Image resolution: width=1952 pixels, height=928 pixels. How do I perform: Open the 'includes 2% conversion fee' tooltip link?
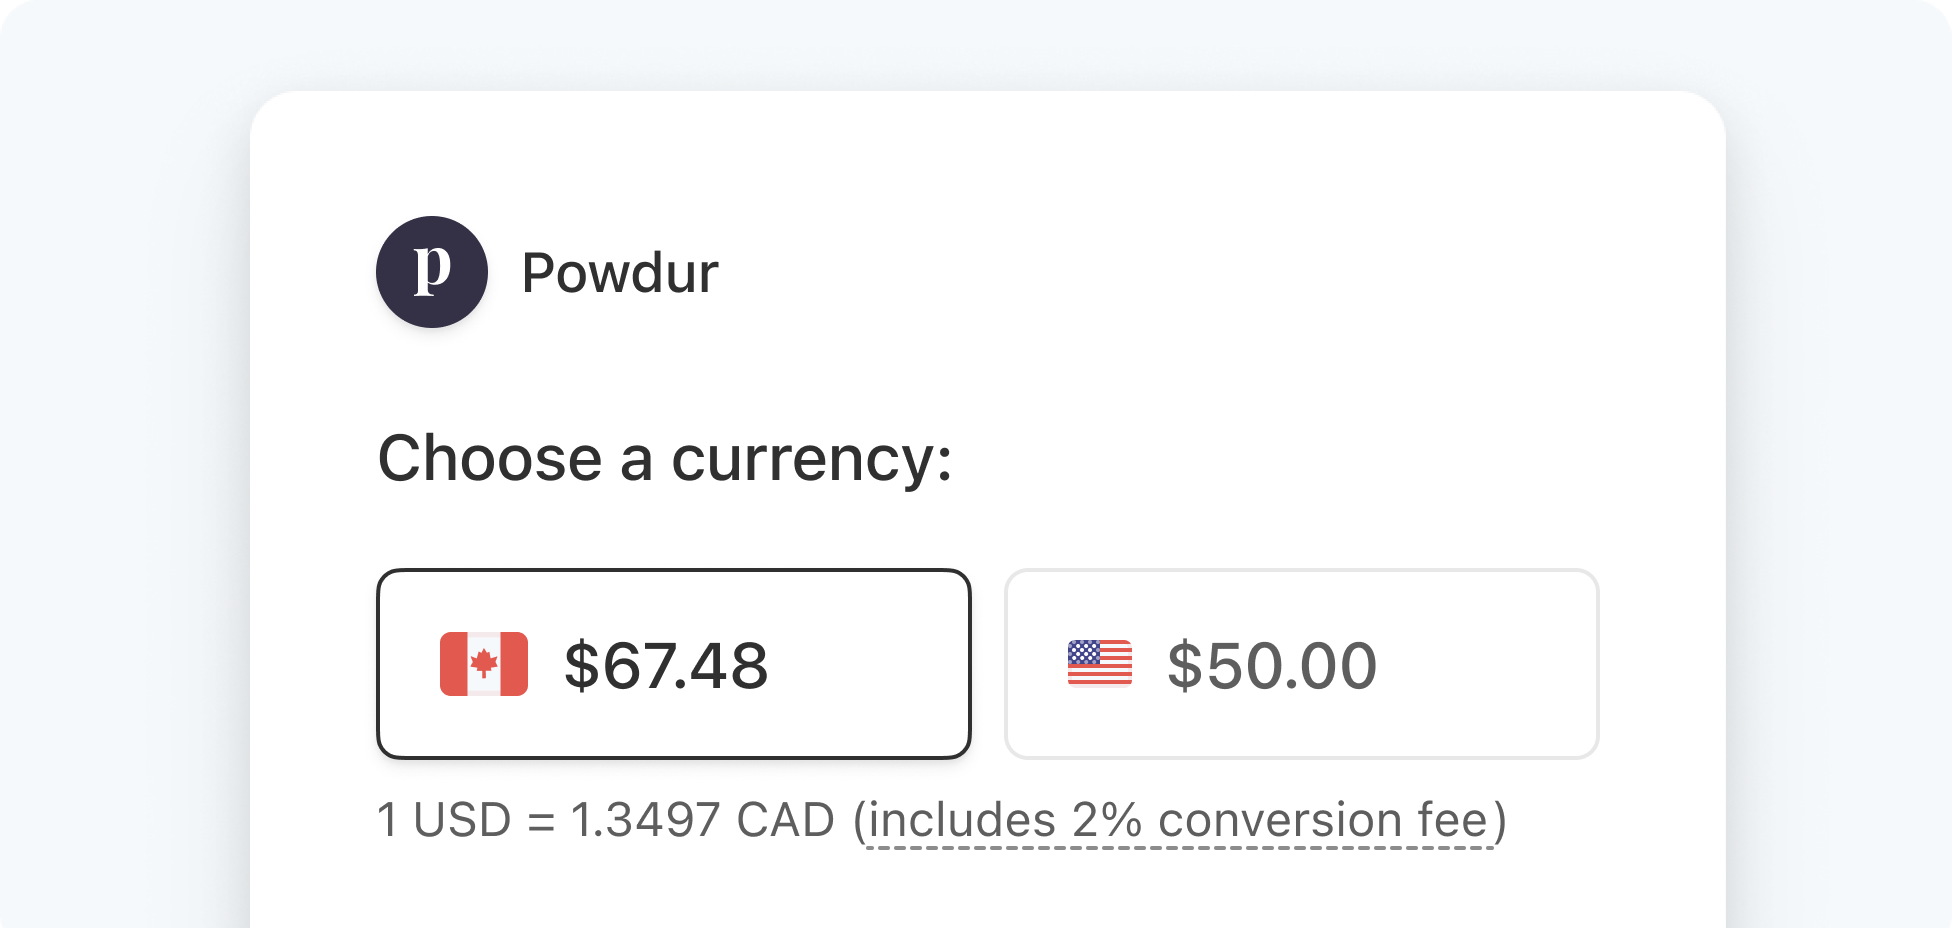point(1180,821)
